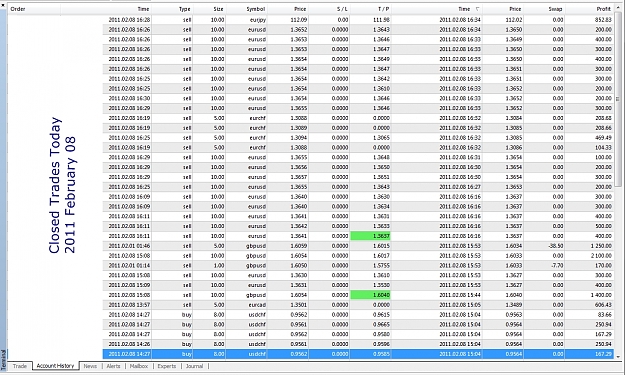This screenshot has width=625, height=375.
Task: Switch to the Alerts tab
Action: point(113,366)
